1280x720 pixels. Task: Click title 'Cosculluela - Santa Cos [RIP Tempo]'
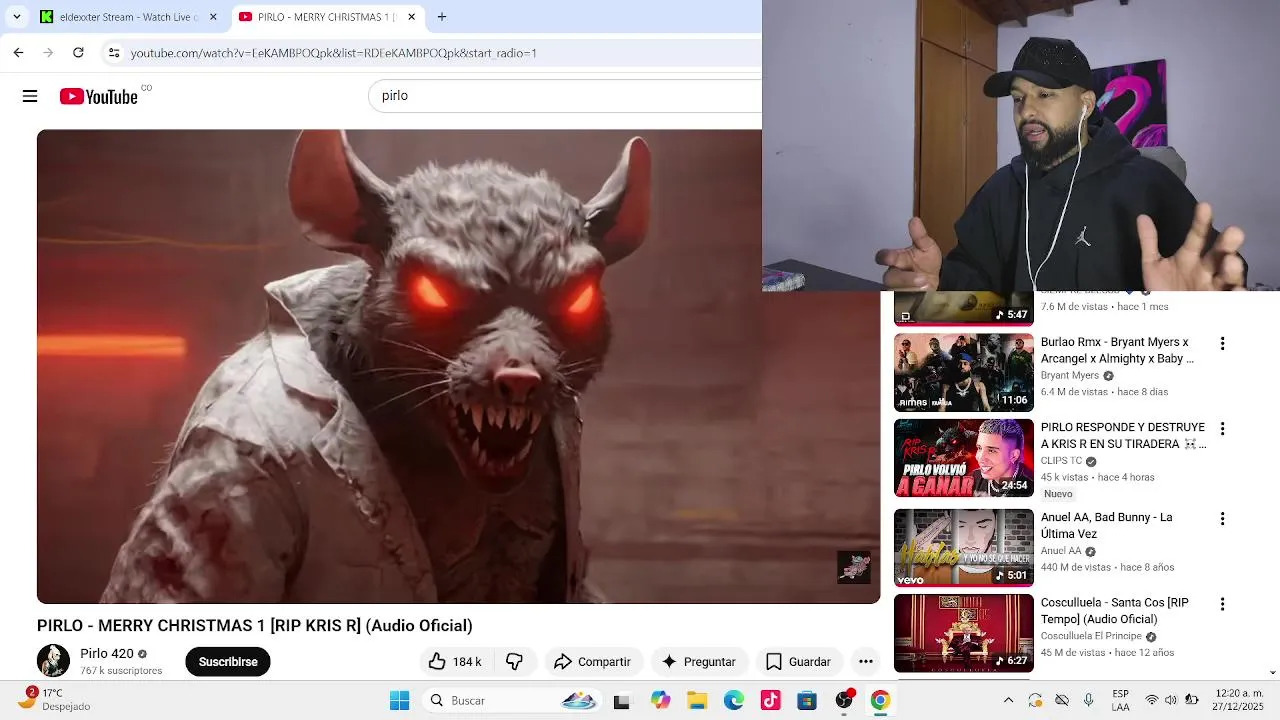(1115, 611)
